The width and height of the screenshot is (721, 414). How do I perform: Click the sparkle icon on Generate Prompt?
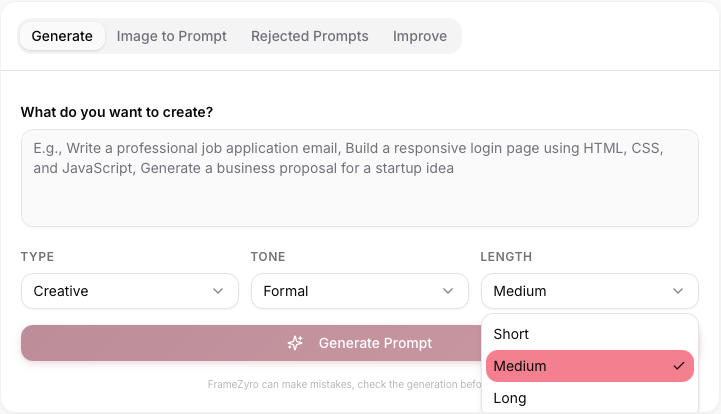[x=295, y=343]
